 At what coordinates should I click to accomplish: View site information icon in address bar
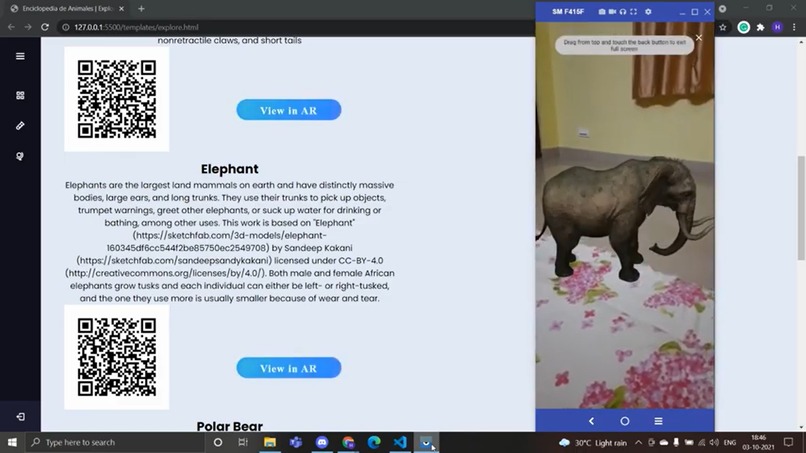(66, 27)
